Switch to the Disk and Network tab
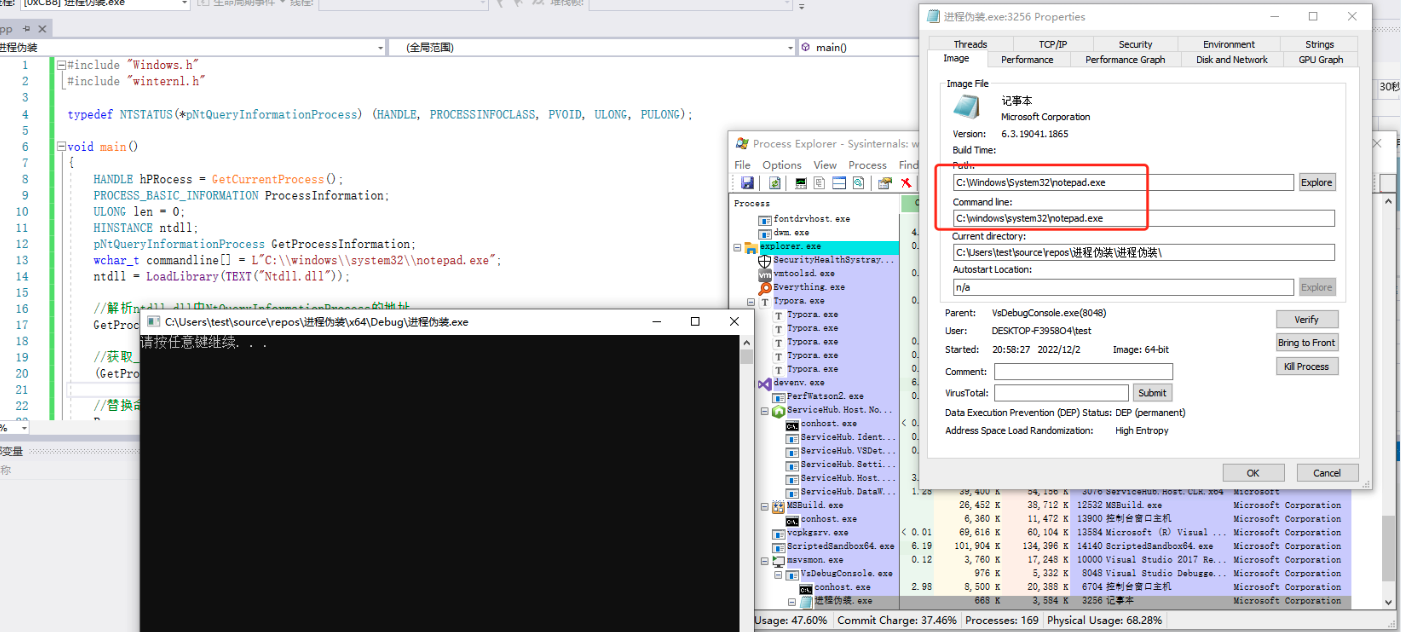Viewport: 1401px width, 632px height. coord(1232,59)
